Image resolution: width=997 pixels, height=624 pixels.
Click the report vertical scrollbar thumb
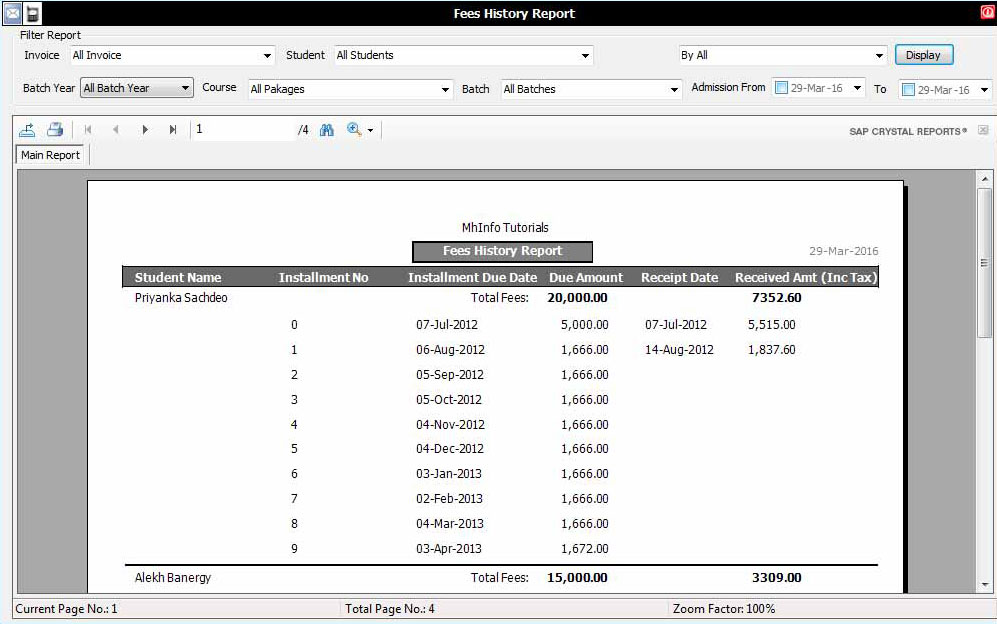point(985,263)
